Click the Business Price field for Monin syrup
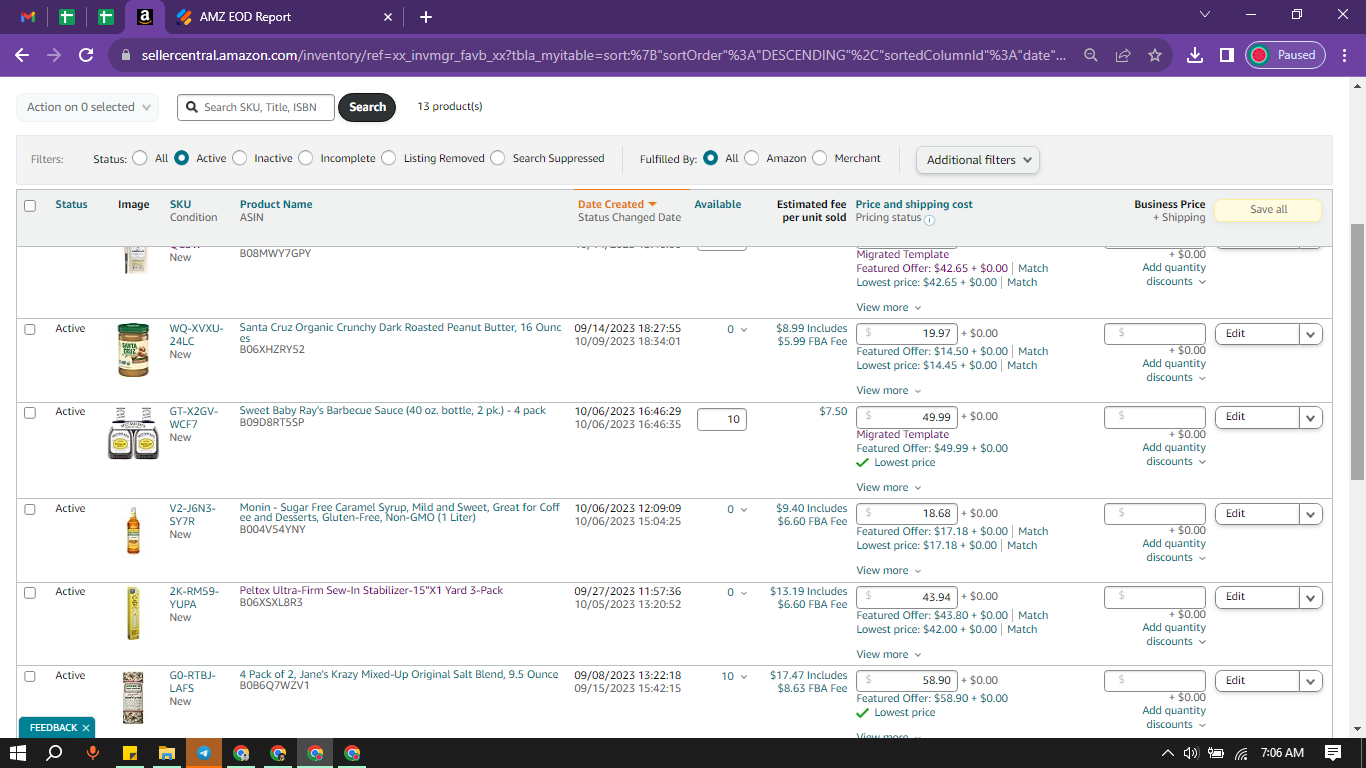Viewport: 1366px width, 768px height. coord(1155,514)
